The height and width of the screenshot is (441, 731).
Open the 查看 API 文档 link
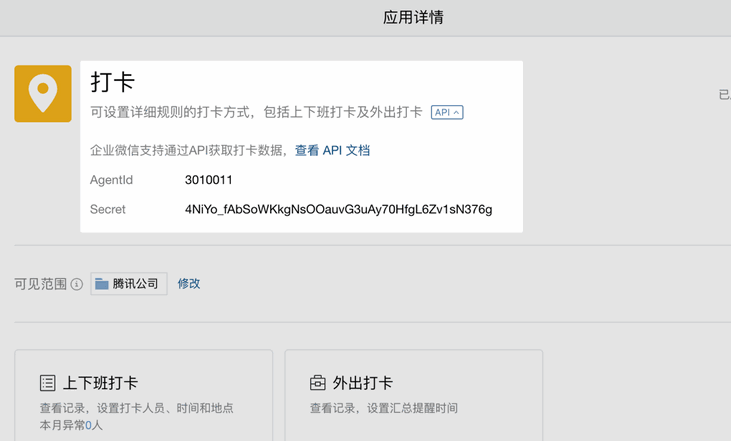pos(332,151)
